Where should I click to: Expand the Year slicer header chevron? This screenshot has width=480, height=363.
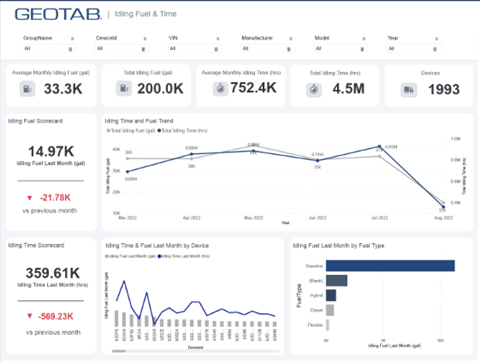(x=437, y=39)
